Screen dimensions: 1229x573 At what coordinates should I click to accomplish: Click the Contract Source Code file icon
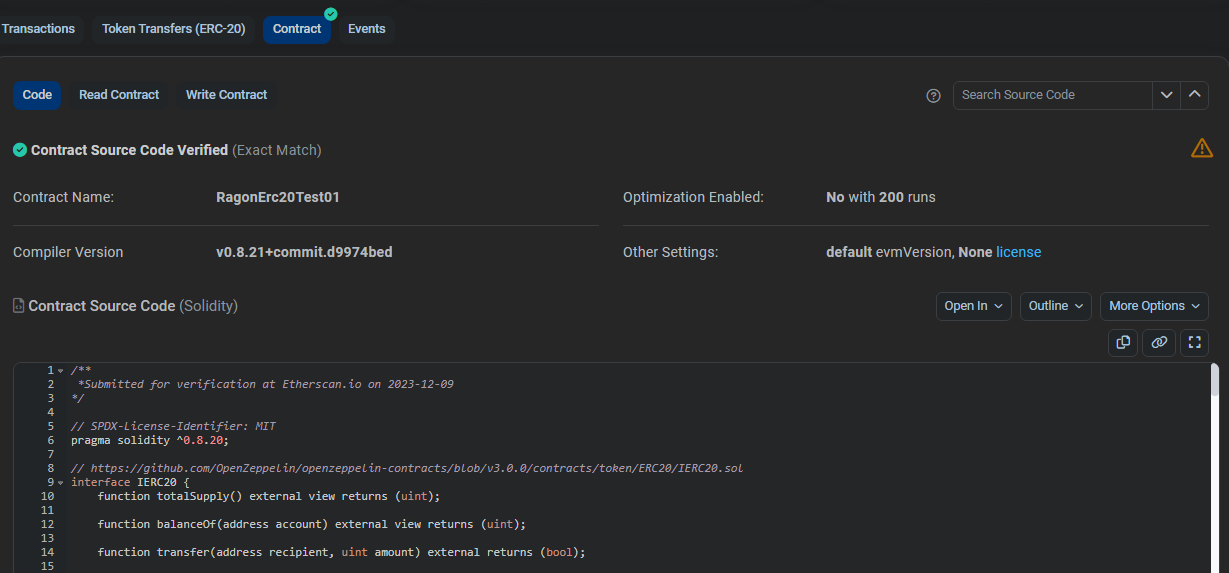(x=19, y=306)
